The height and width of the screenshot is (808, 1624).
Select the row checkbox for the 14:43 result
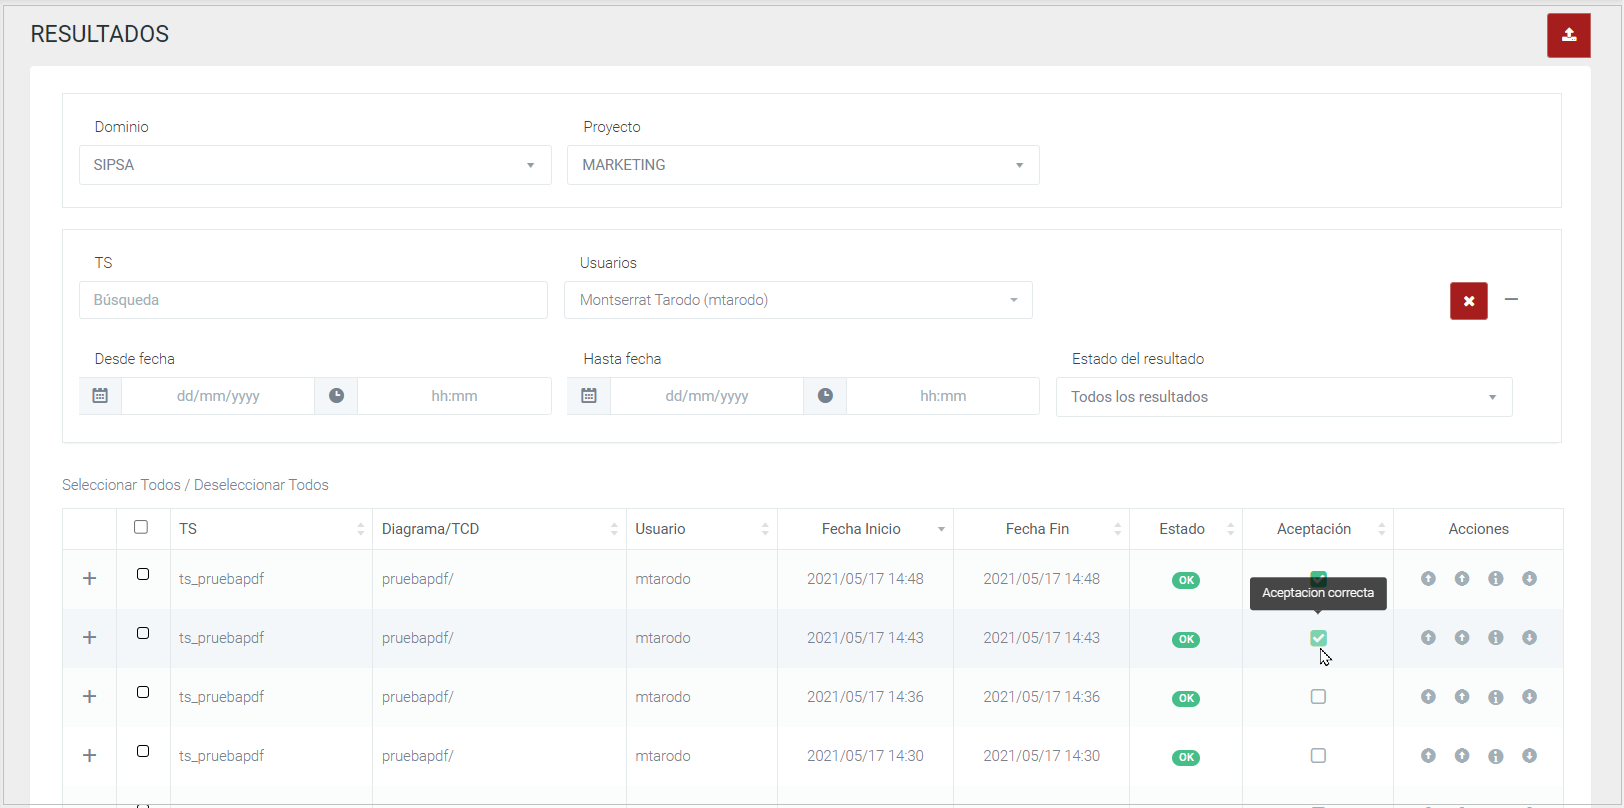pos(143,633)
